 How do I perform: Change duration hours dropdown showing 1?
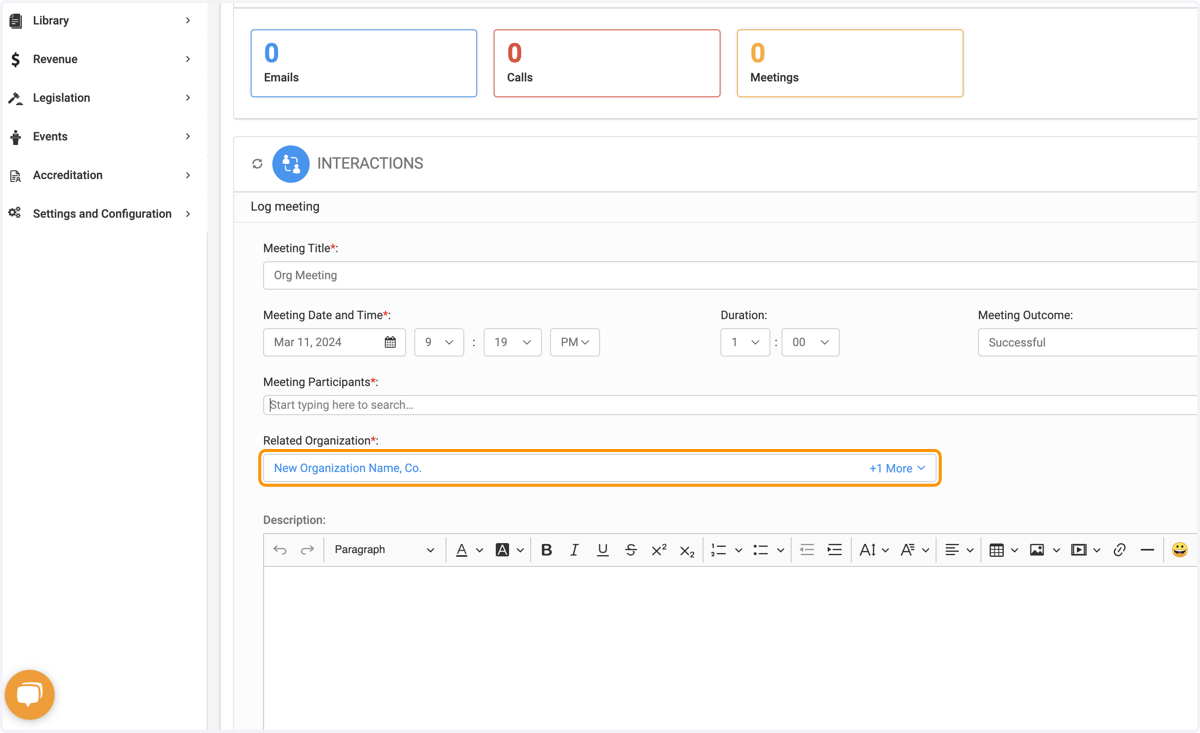coord(745,342)
